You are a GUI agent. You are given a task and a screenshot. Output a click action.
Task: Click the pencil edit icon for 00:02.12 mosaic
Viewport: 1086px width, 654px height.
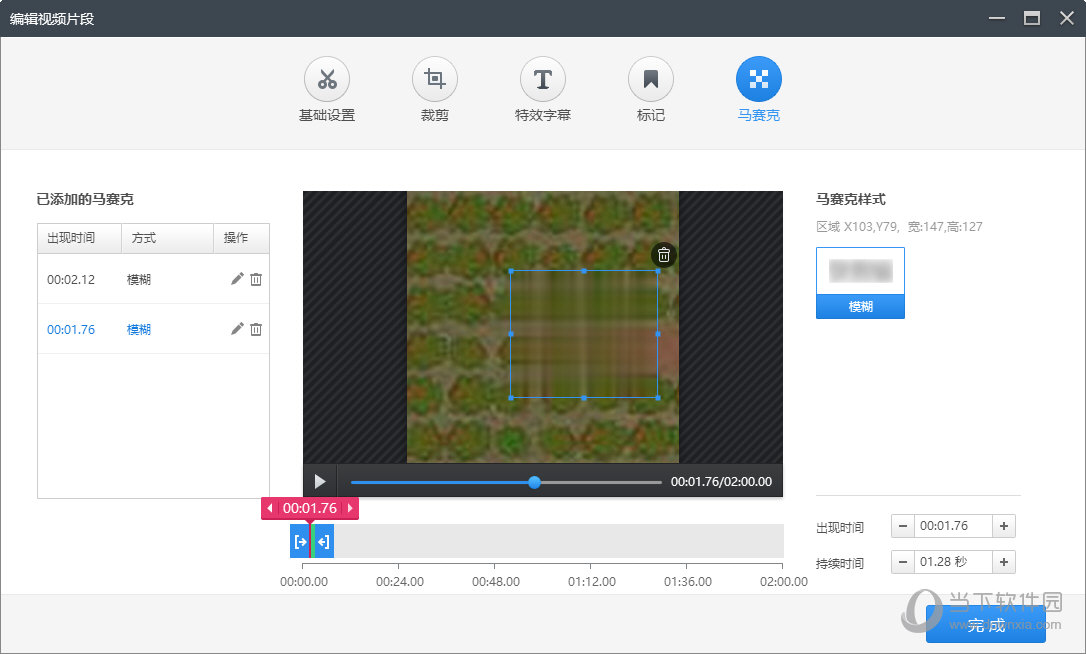tap(237, 279)
